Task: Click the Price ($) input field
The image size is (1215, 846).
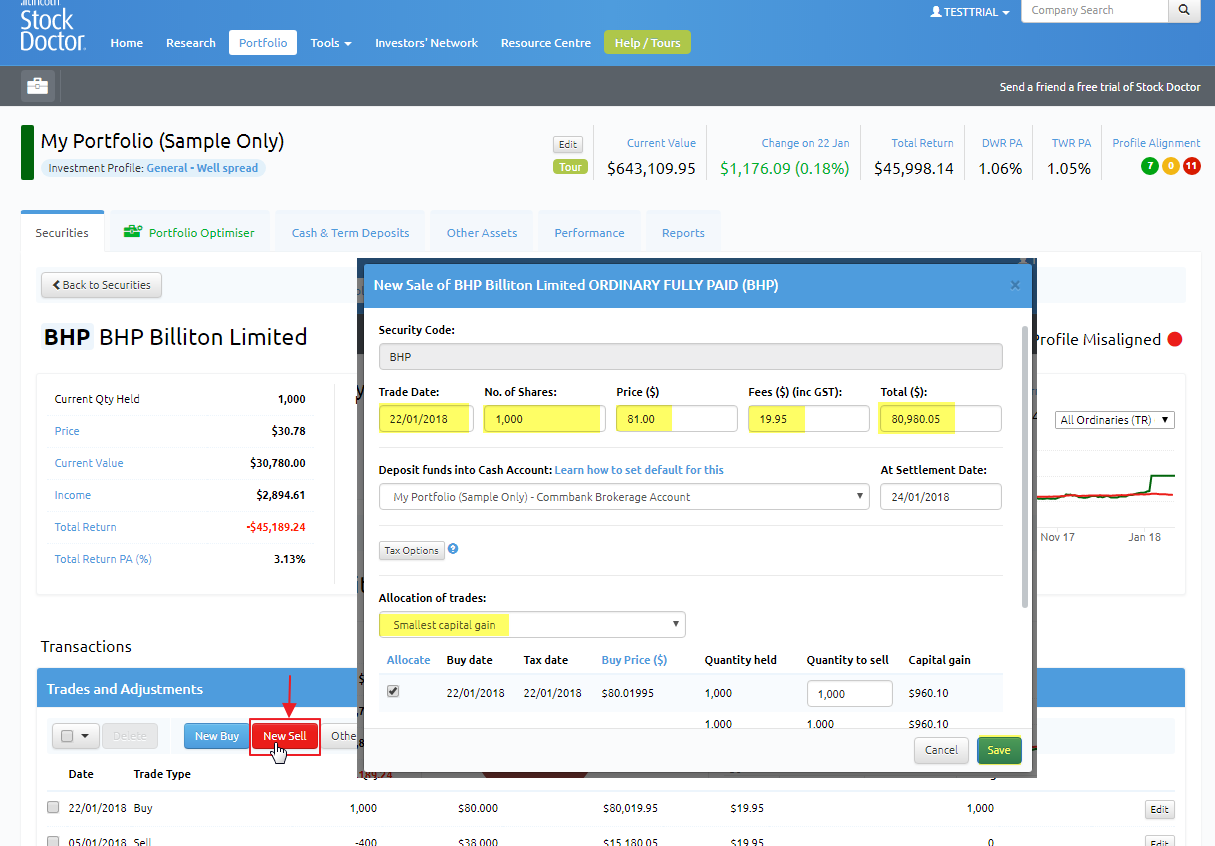Action: pyautogui.click(x=677, y=419)
